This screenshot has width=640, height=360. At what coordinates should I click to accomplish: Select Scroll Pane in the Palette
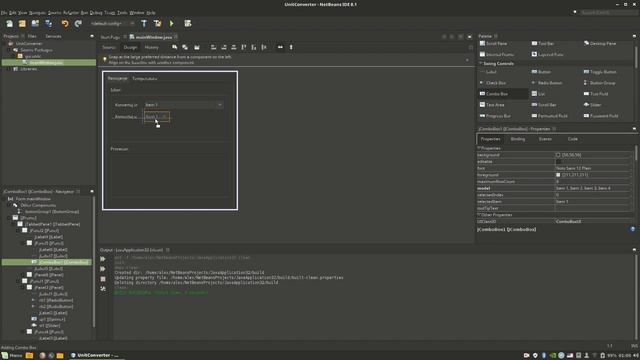(x=493, y=43)
